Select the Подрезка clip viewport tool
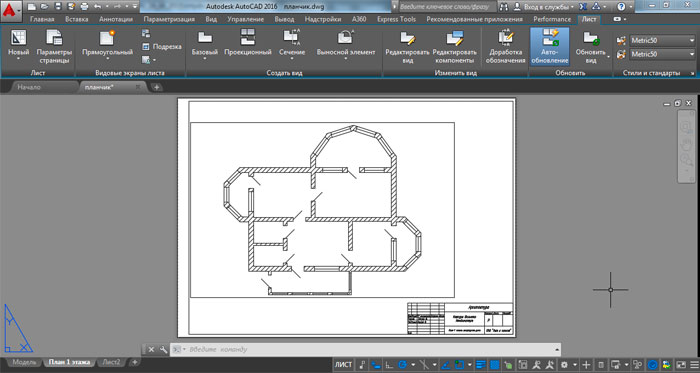The image size is (700, 373). tap(162, 46)
